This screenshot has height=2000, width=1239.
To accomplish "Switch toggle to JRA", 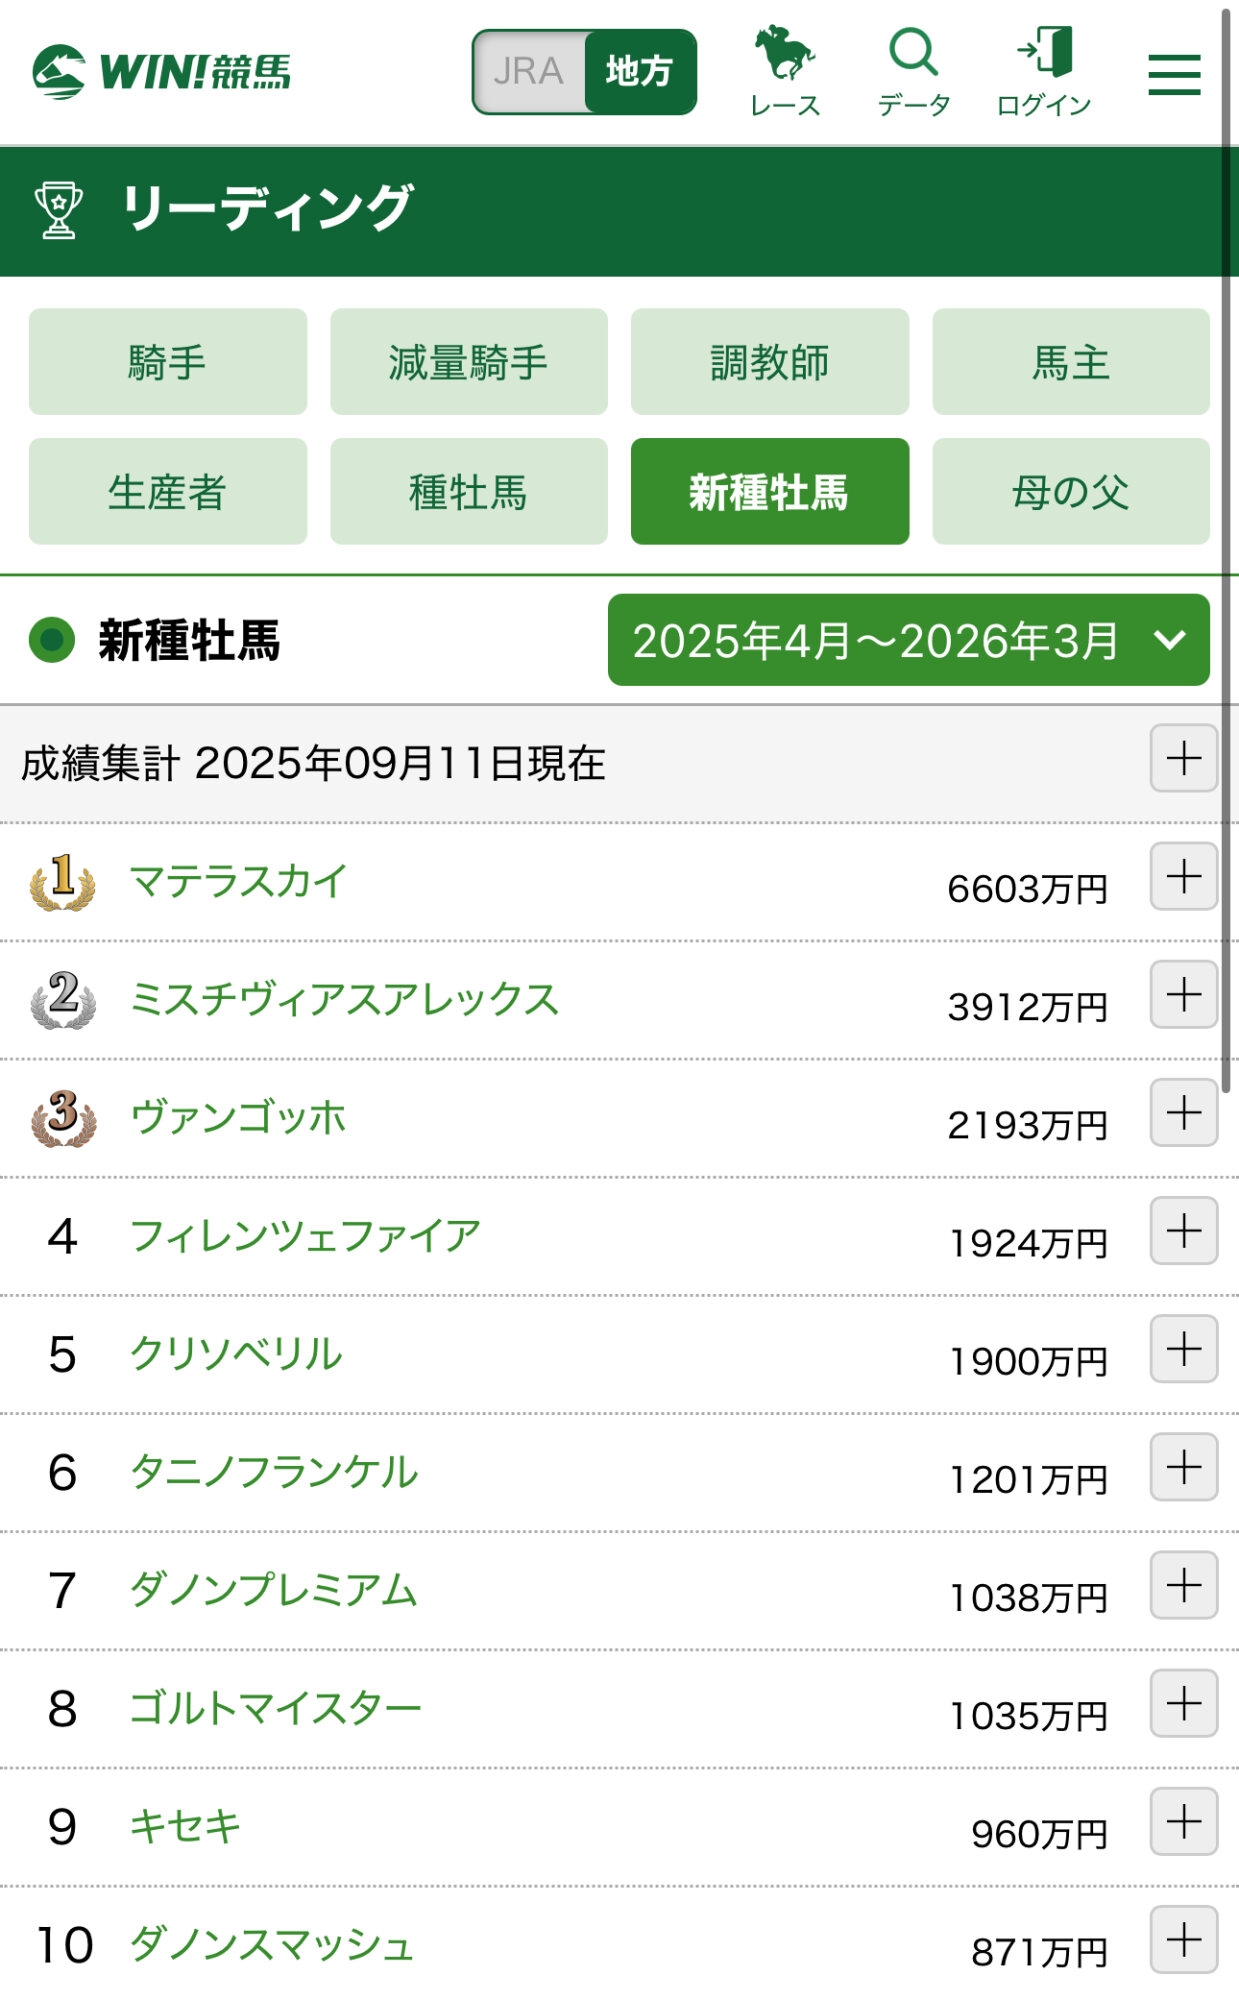I will point(529,72).
